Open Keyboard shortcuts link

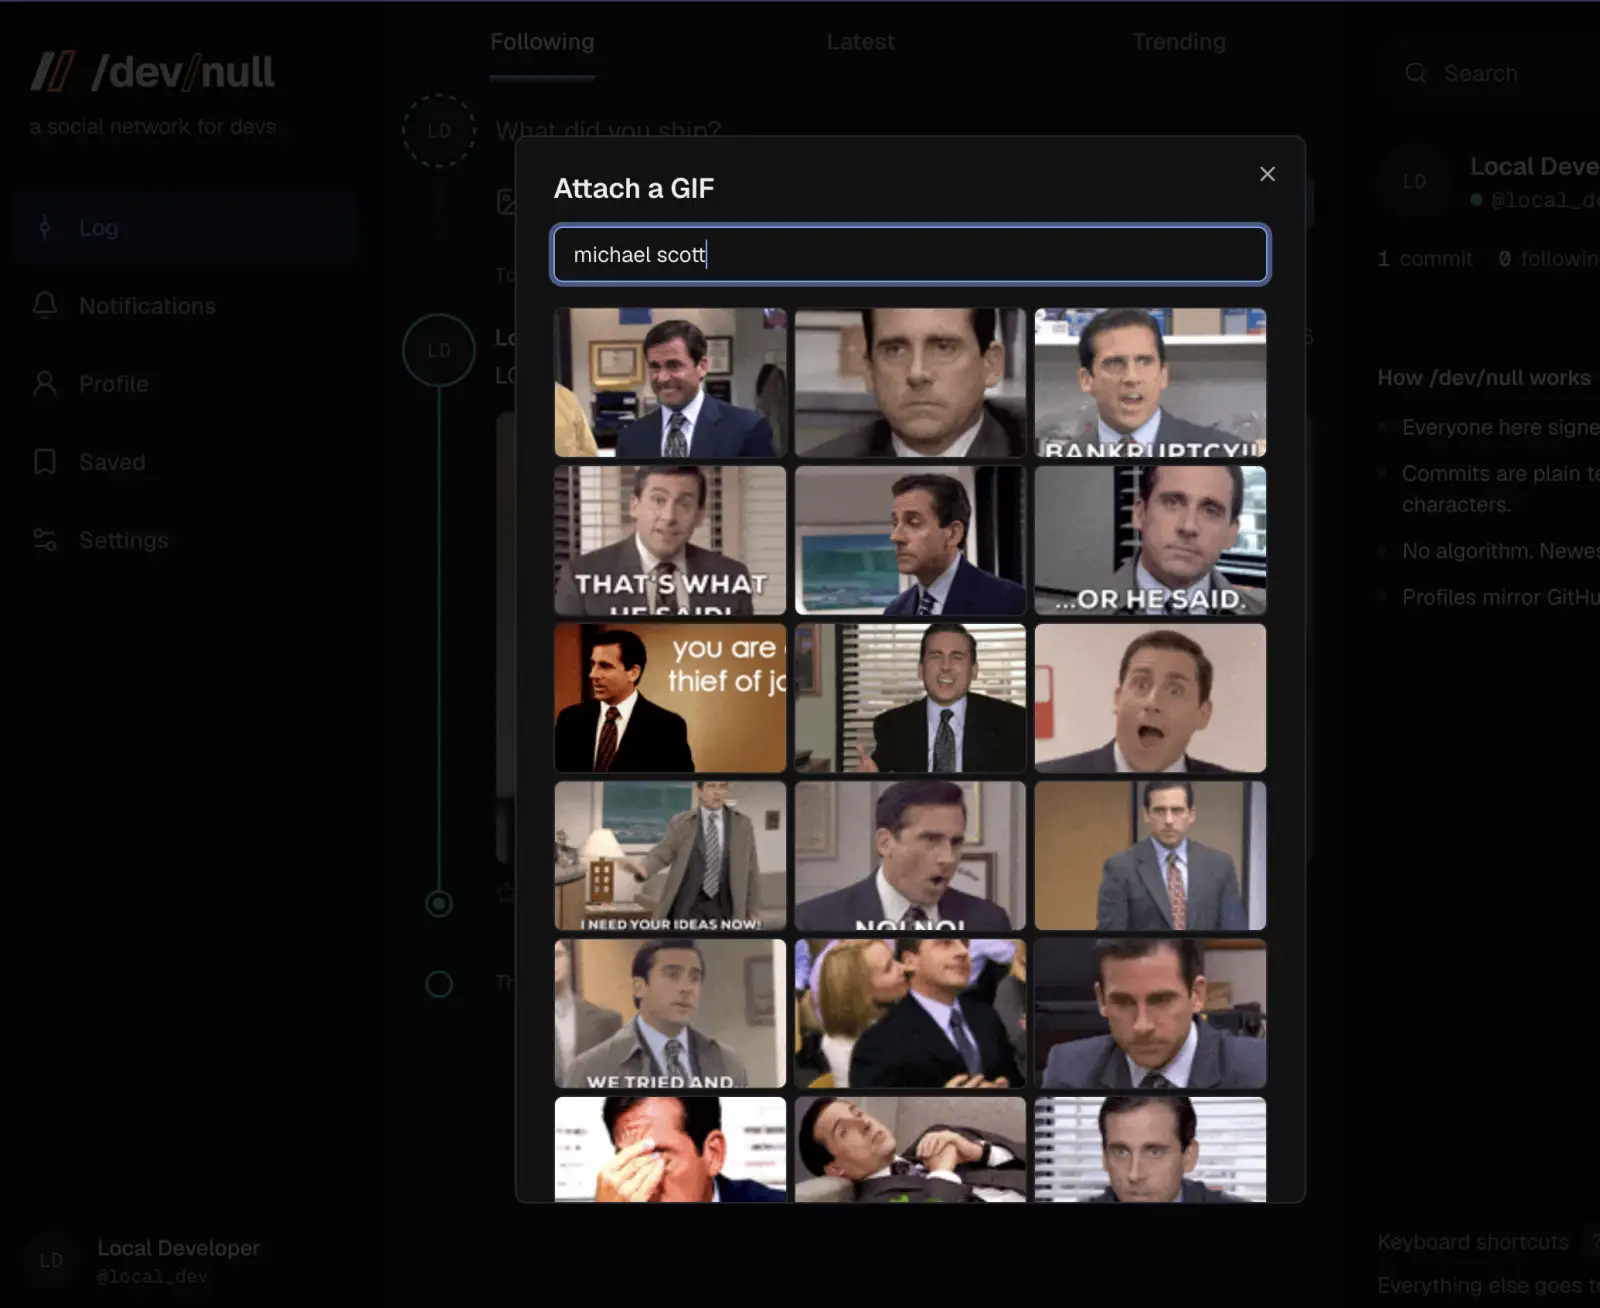point(1473,1242)
